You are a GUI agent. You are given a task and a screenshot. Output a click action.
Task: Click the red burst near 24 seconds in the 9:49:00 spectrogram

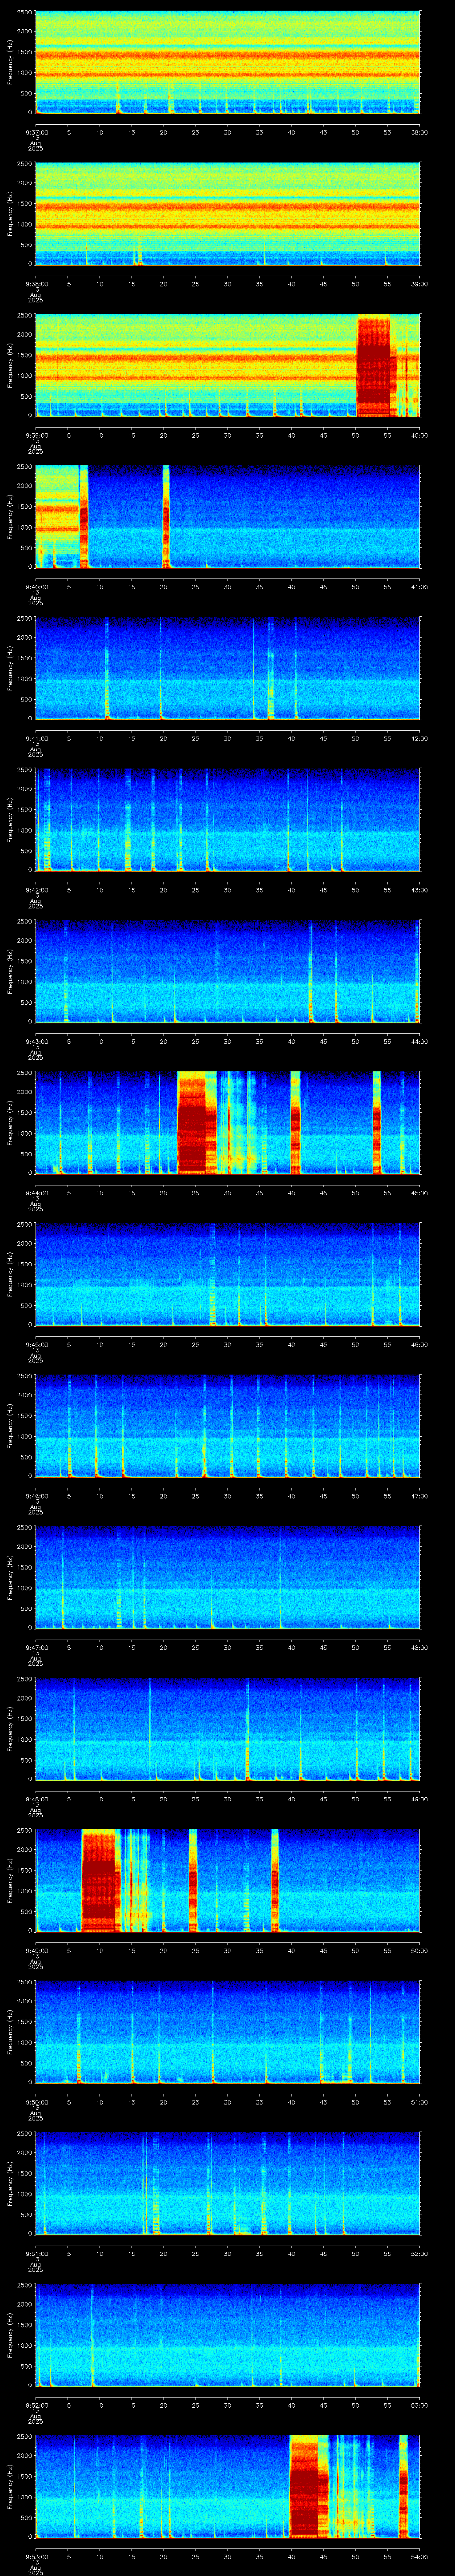pos(193,1880)
